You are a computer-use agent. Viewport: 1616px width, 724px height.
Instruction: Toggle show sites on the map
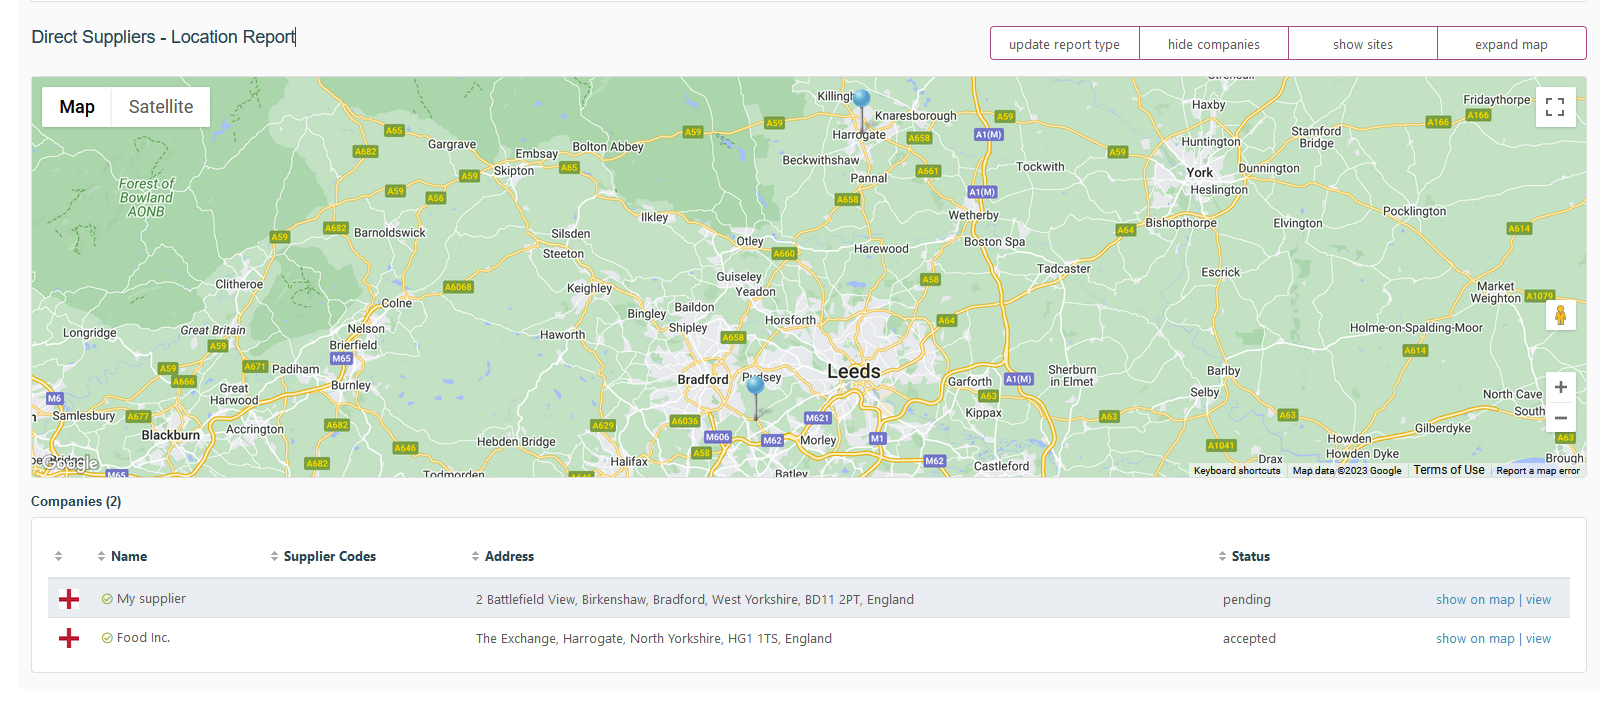pos(1362,44)
